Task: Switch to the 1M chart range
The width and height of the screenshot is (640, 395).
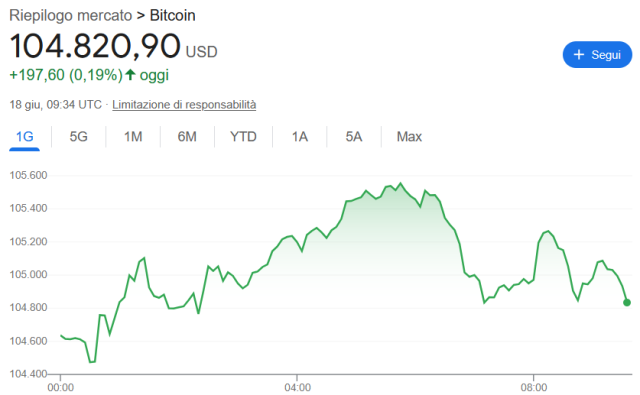Action: pyautogui.click(x=133, y=136)
